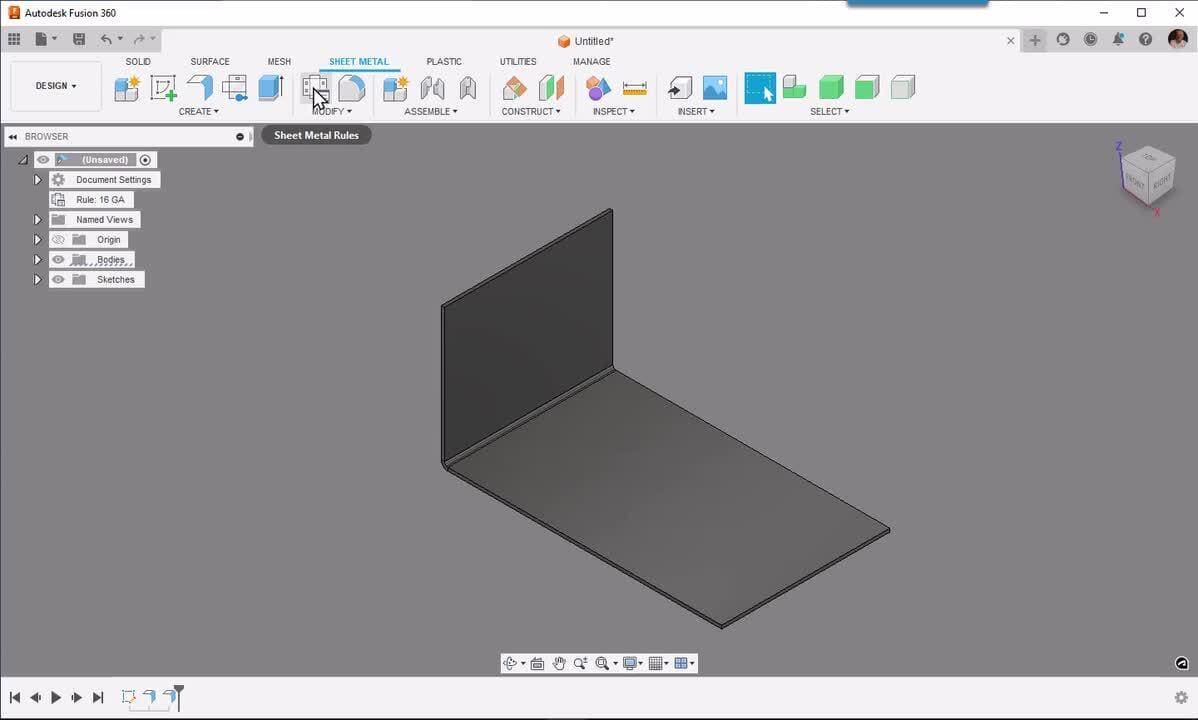Switch to the SURFACE tab

[x=210, y=61]
